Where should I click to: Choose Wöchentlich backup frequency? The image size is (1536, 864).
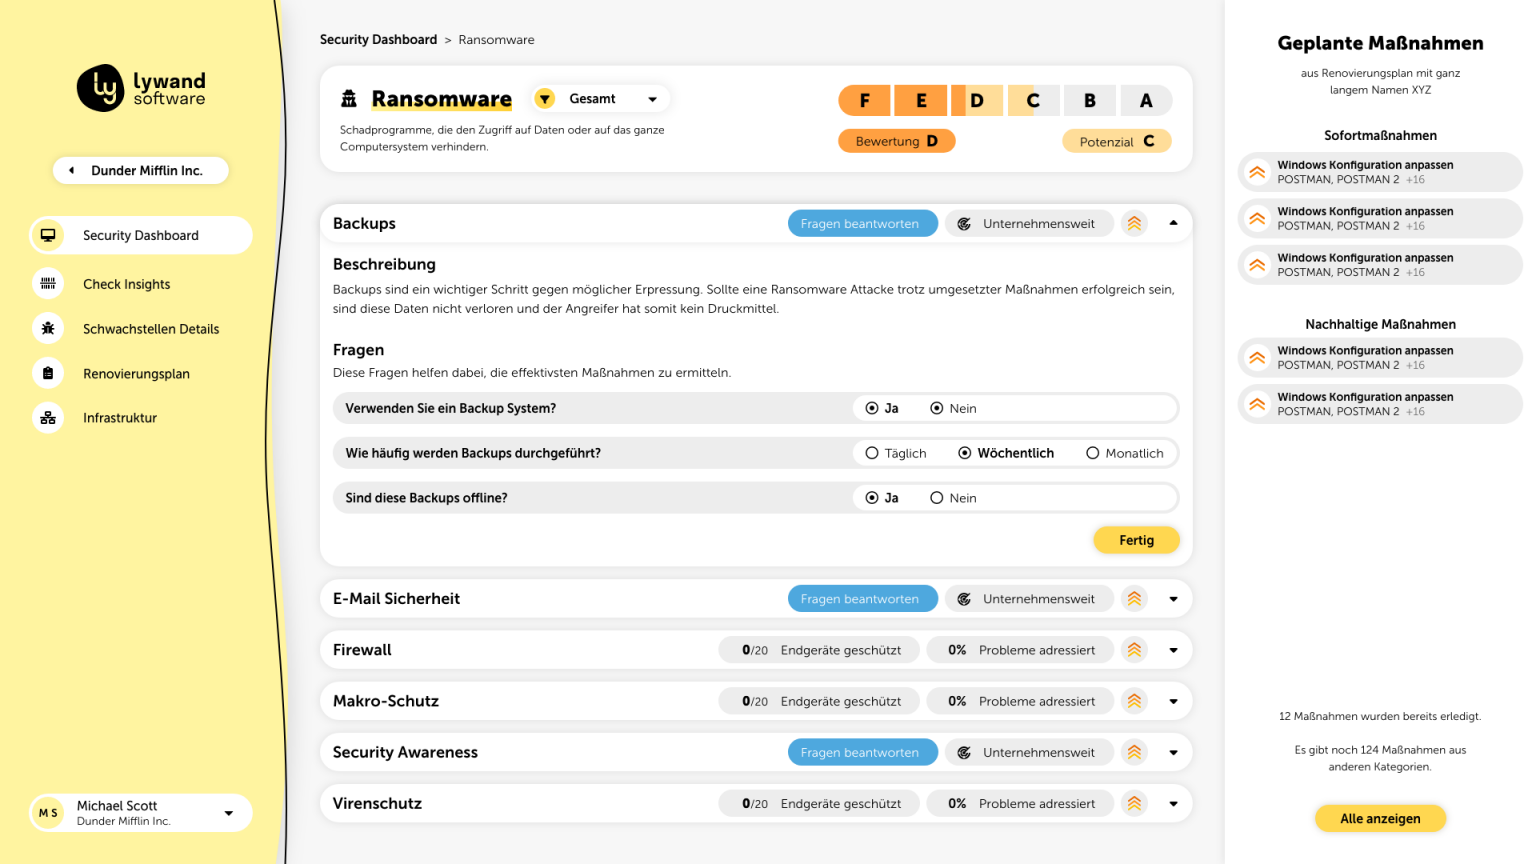965,453
